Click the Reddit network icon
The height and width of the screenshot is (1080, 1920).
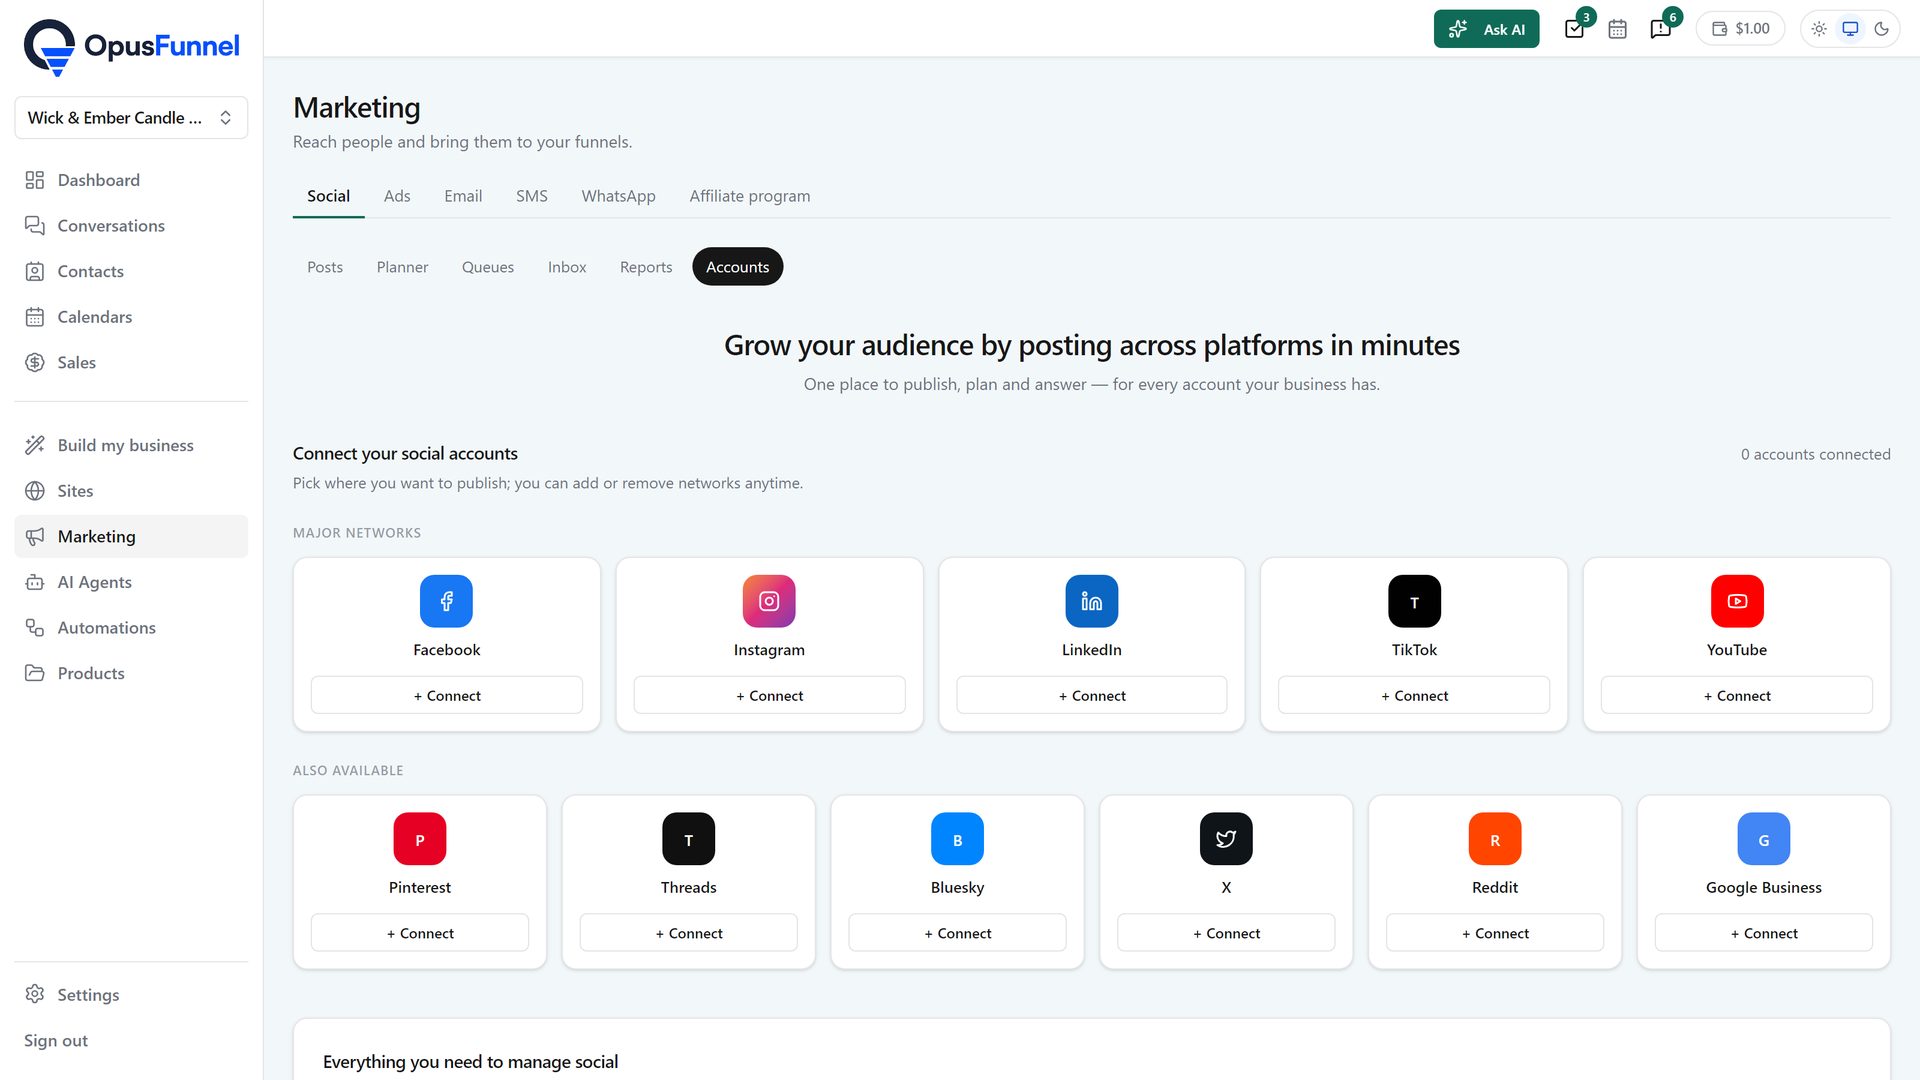click(1495, 839)
